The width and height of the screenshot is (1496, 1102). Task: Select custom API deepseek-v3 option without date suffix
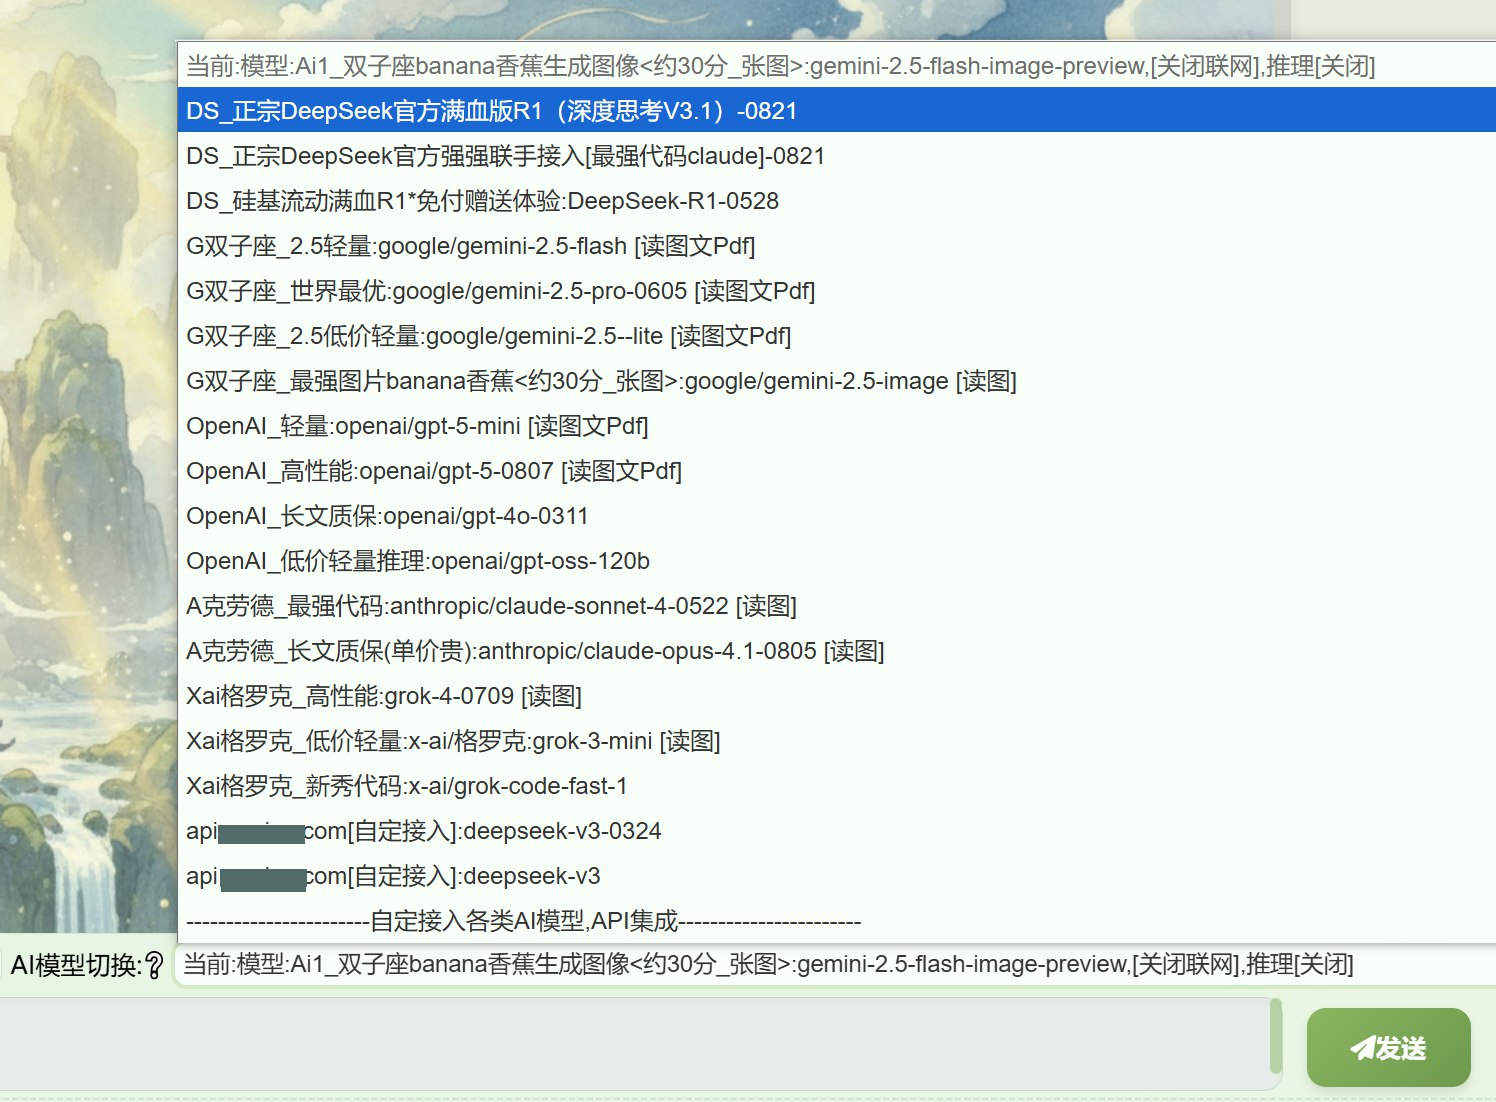837,875
